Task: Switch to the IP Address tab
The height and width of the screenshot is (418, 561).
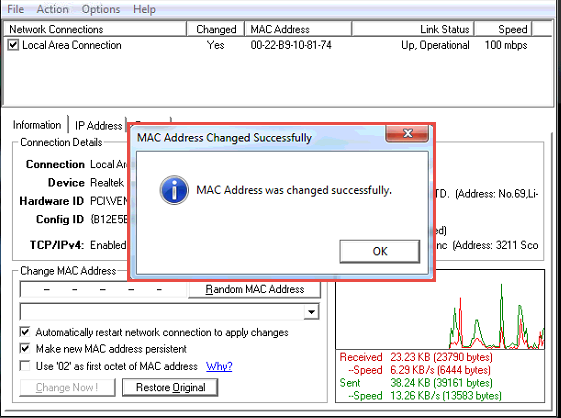Action: [98, 126]
